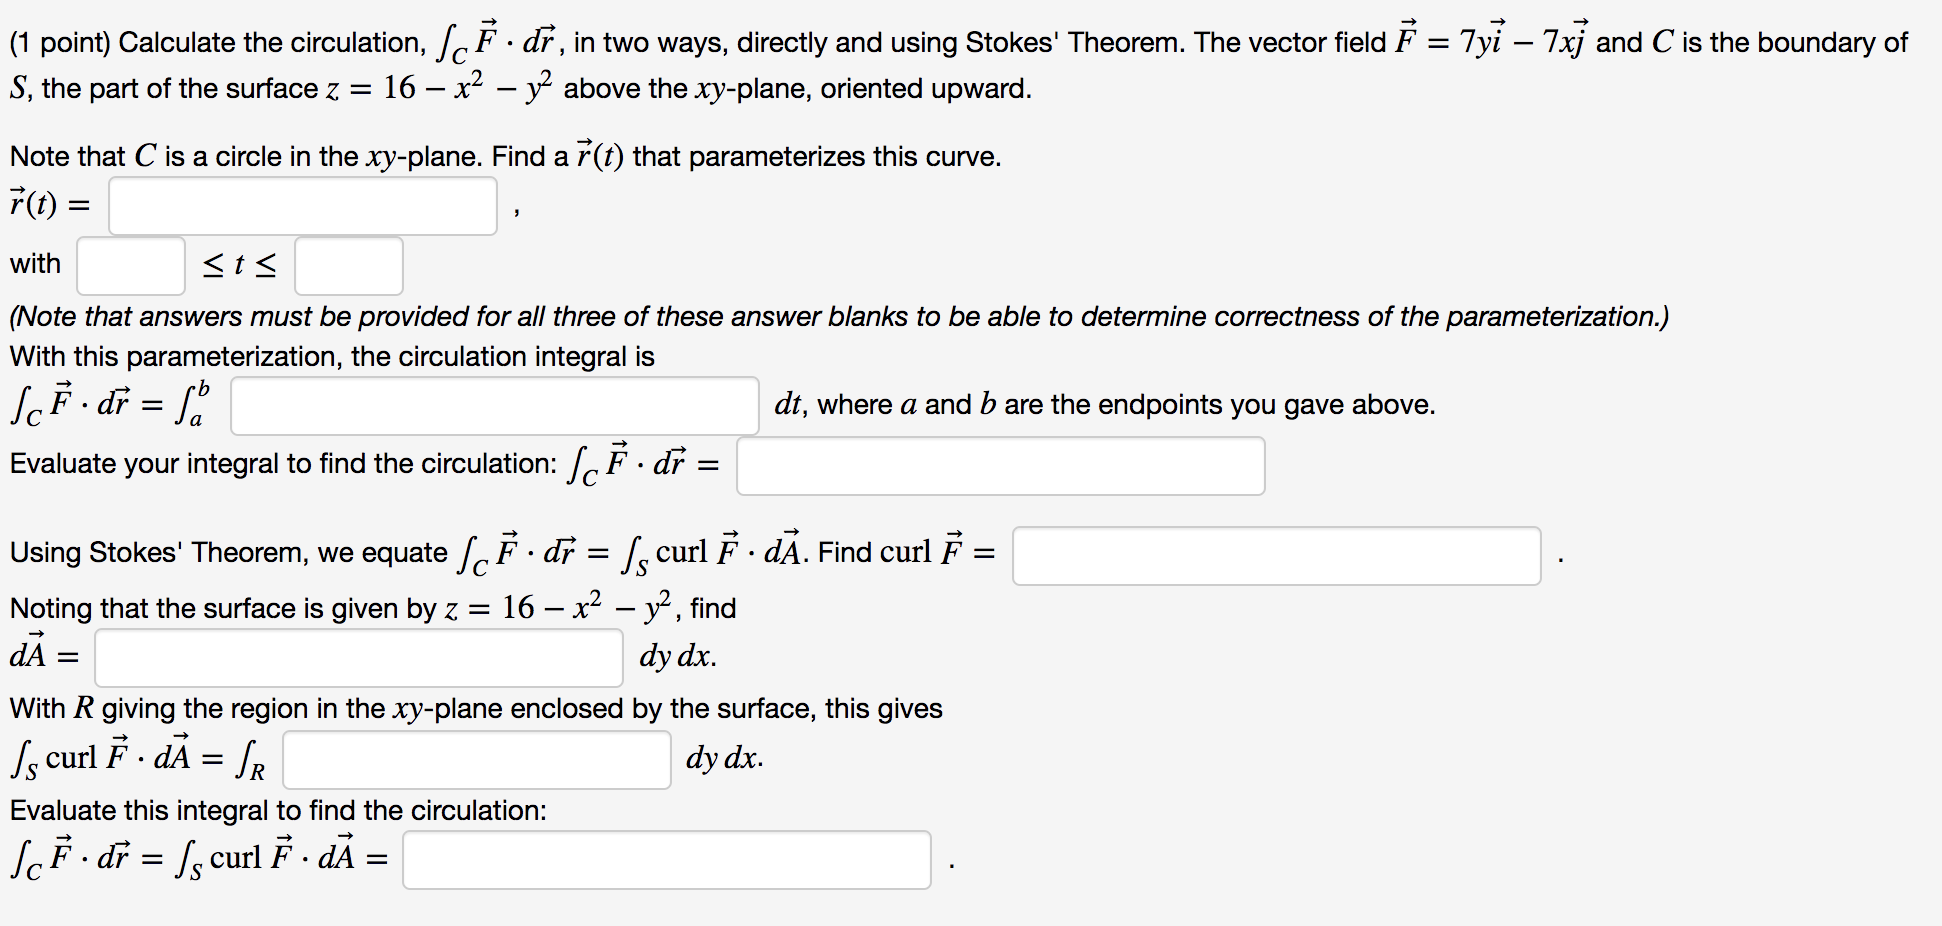Select the upper bound field after t

coord(348,264)
